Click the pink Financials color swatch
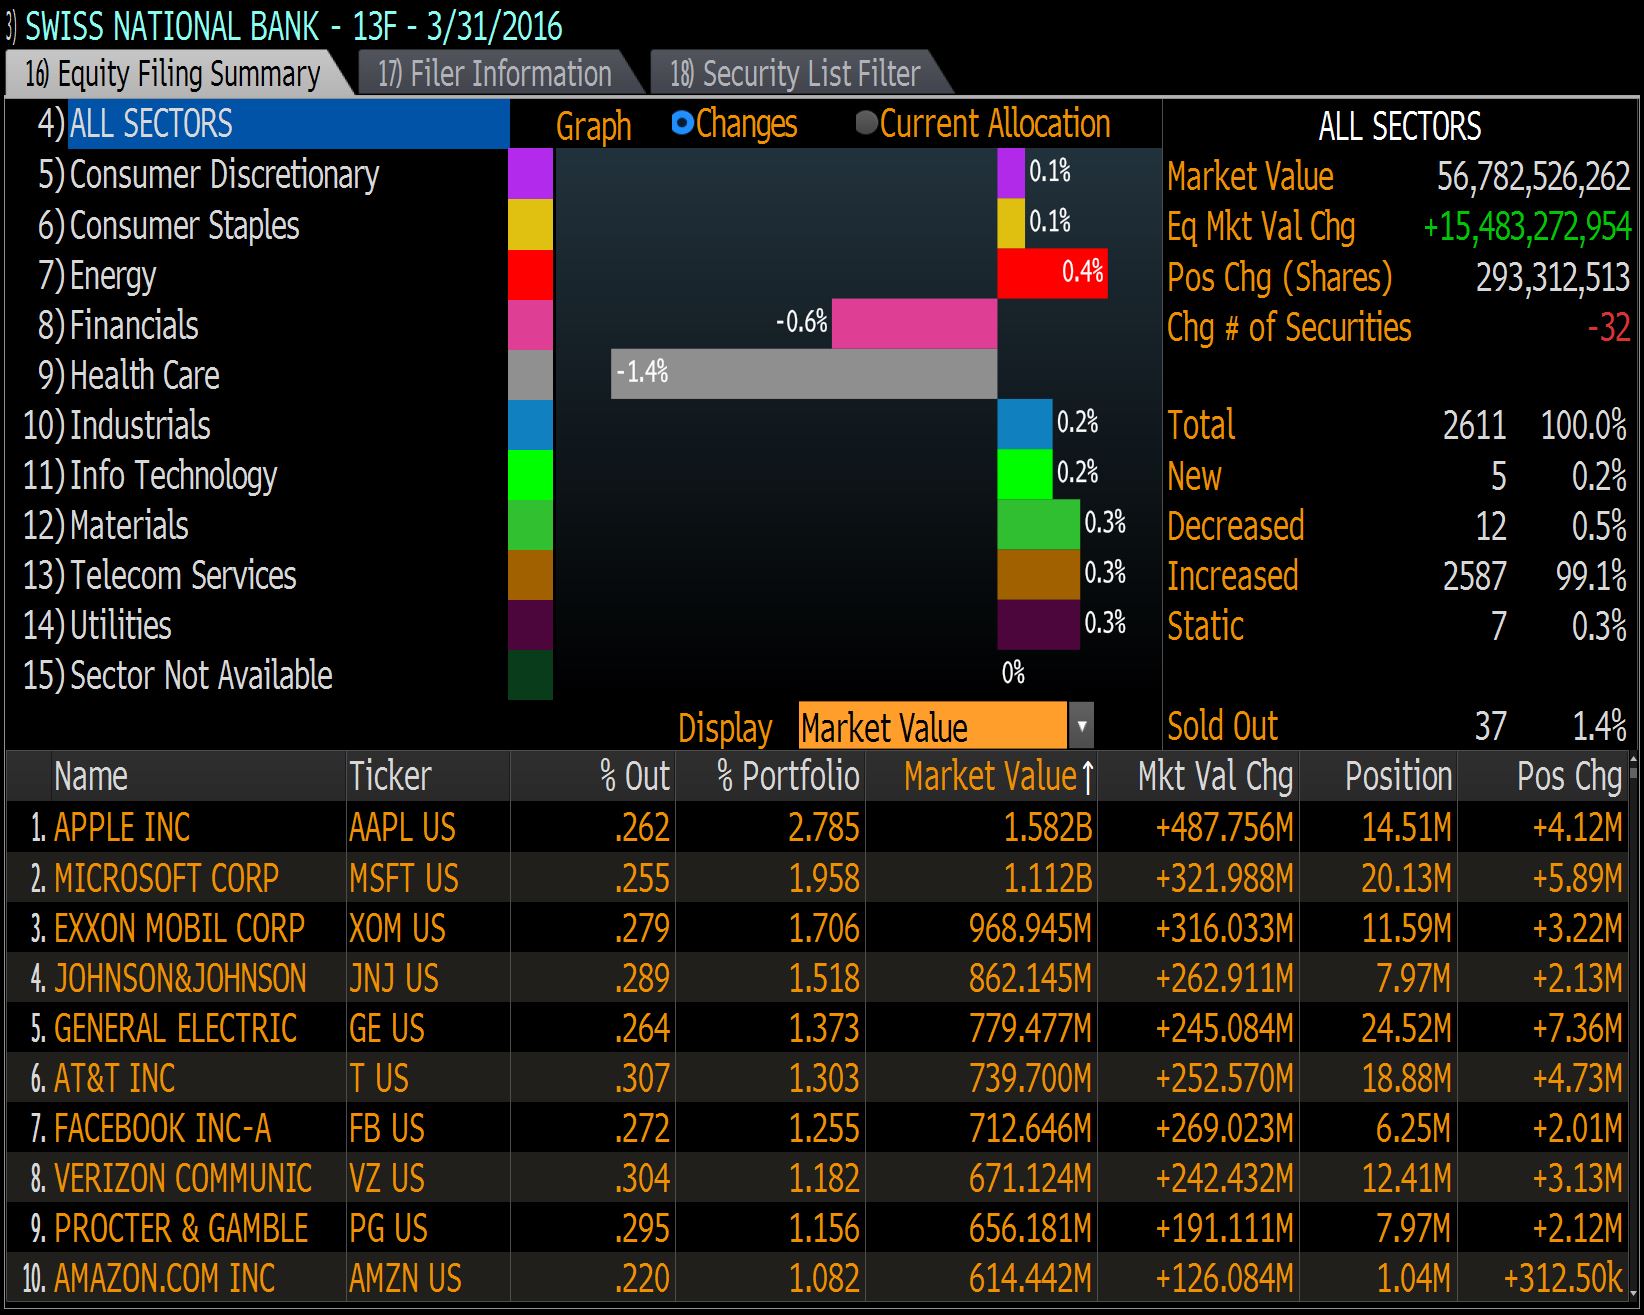The height and width of the screenshot is (1315, 1644). coord(530,324)
